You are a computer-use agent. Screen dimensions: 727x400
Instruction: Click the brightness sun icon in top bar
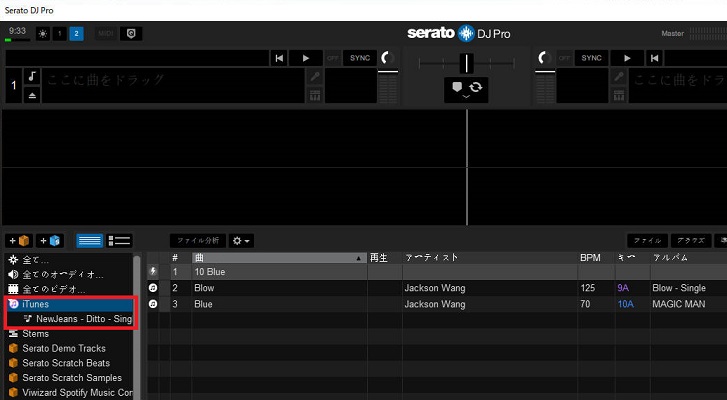(x=43, y=34)
